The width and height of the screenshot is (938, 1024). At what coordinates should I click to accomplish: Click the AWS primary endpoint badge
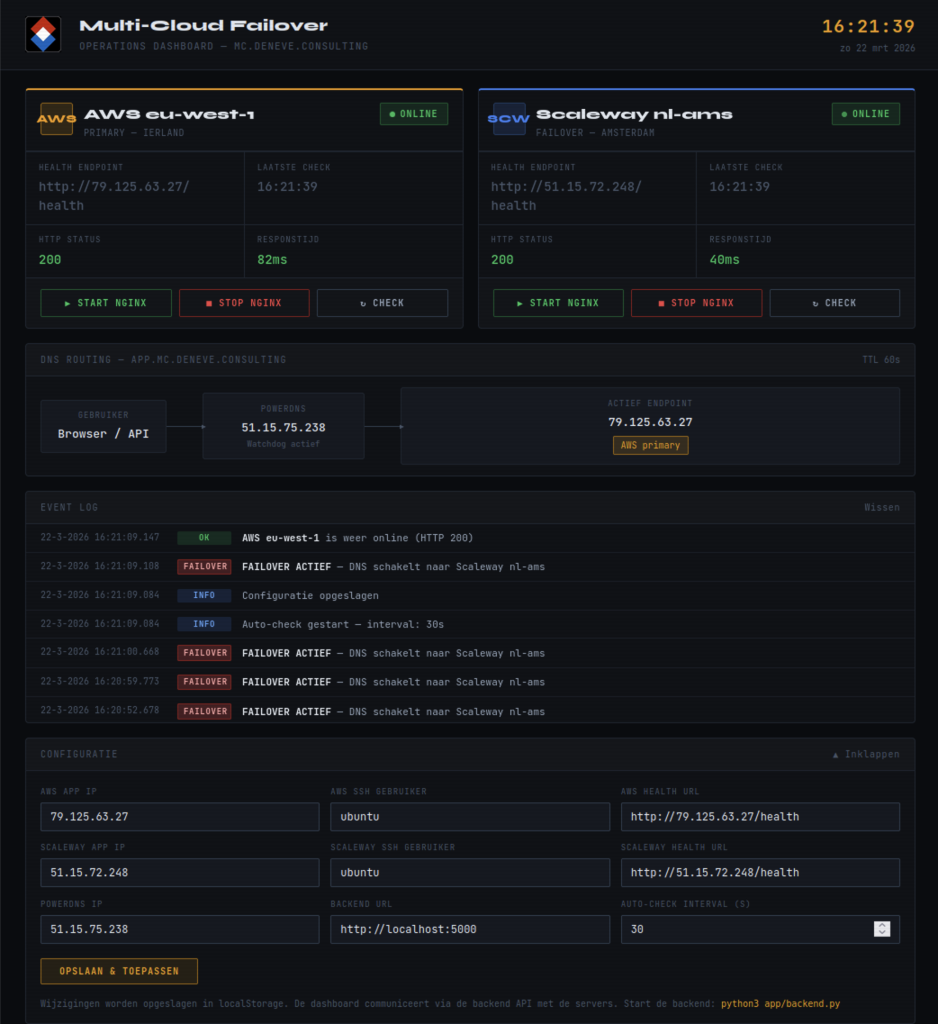(650, 445)
